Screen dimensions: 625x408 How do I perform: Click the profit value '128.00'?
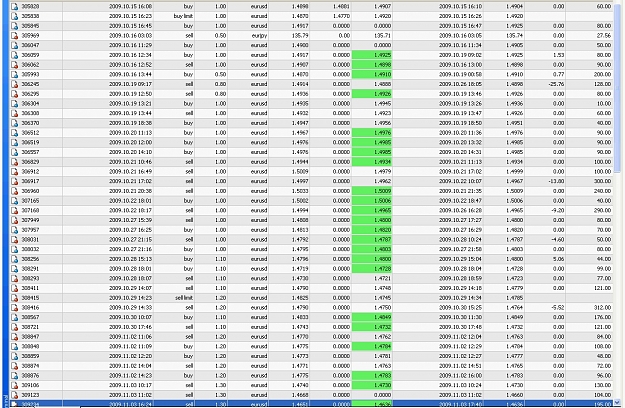tap(602, 84)
